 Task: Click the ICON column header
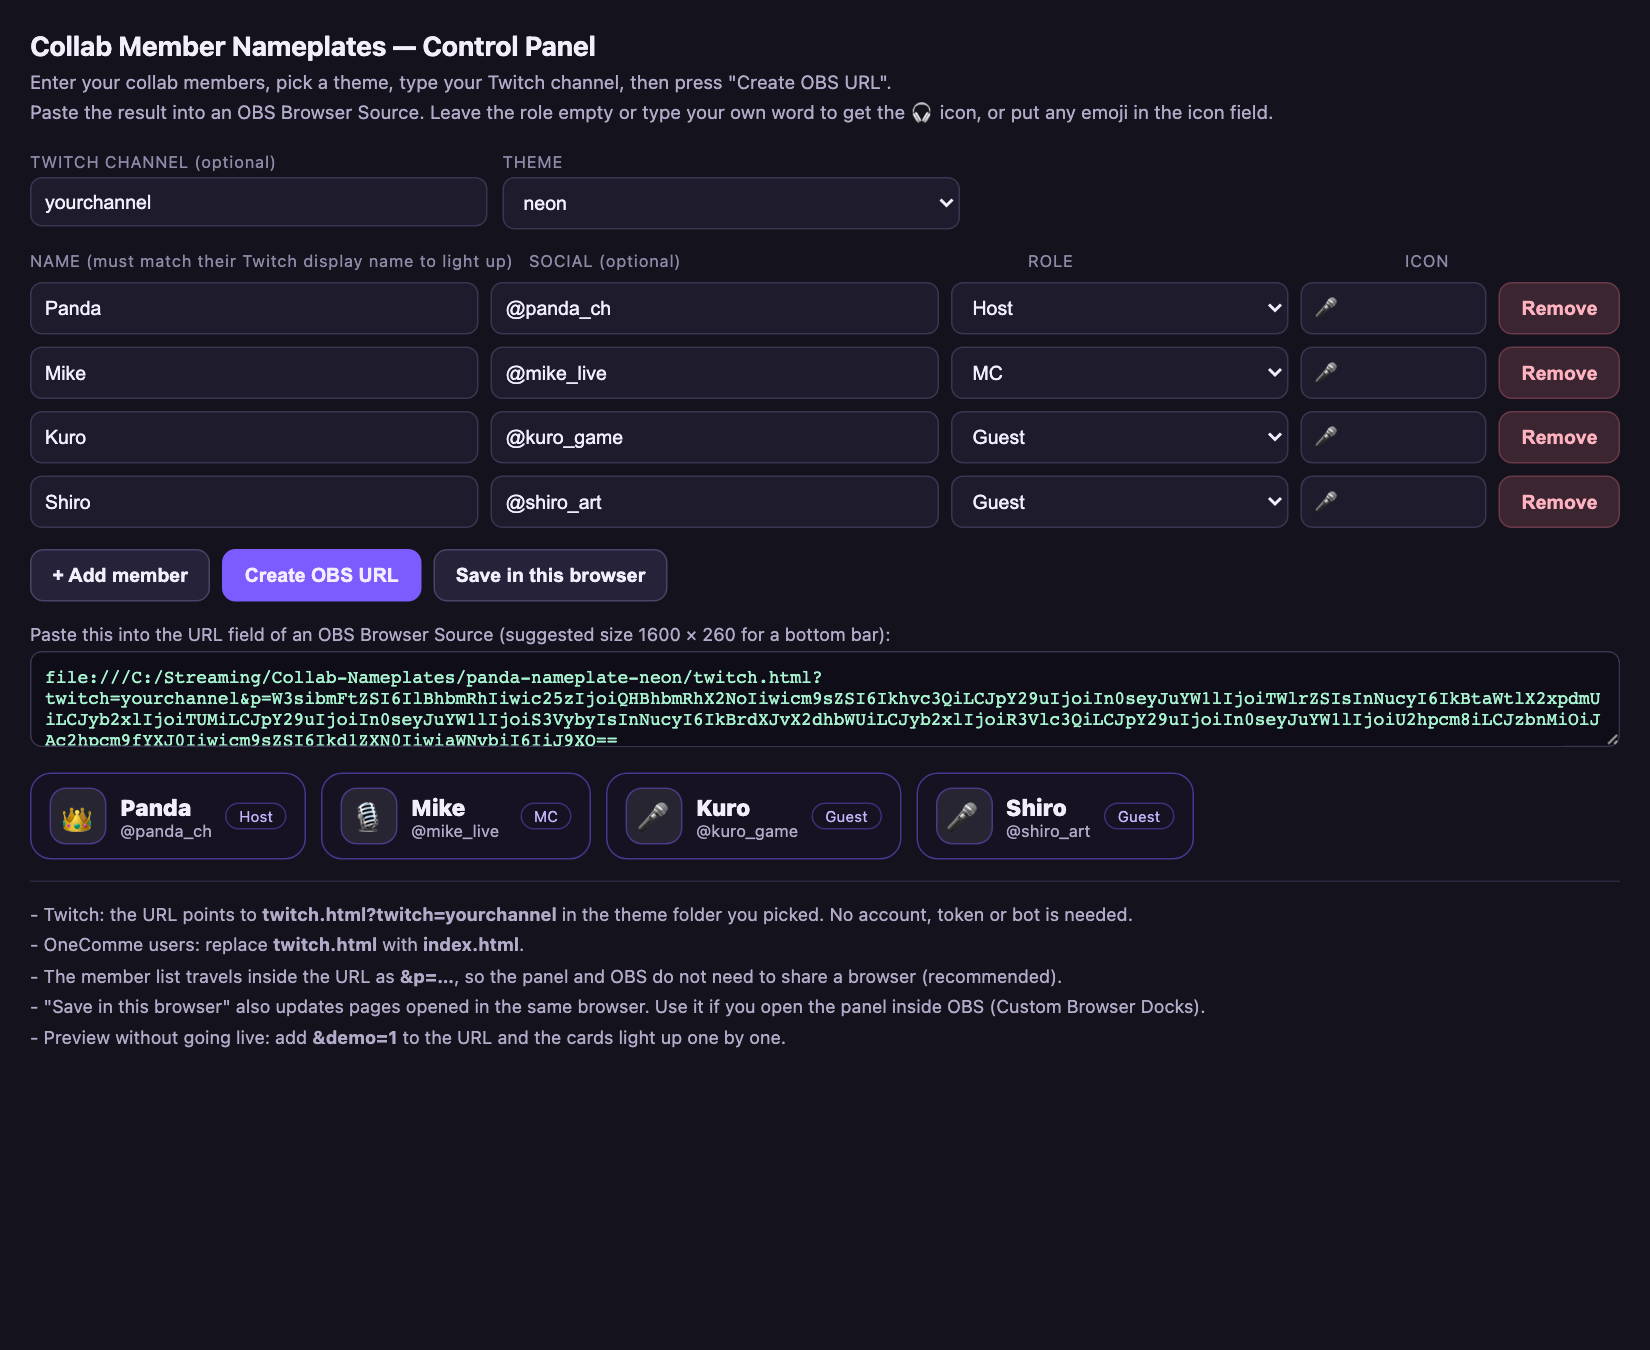tap(1426, 261)
